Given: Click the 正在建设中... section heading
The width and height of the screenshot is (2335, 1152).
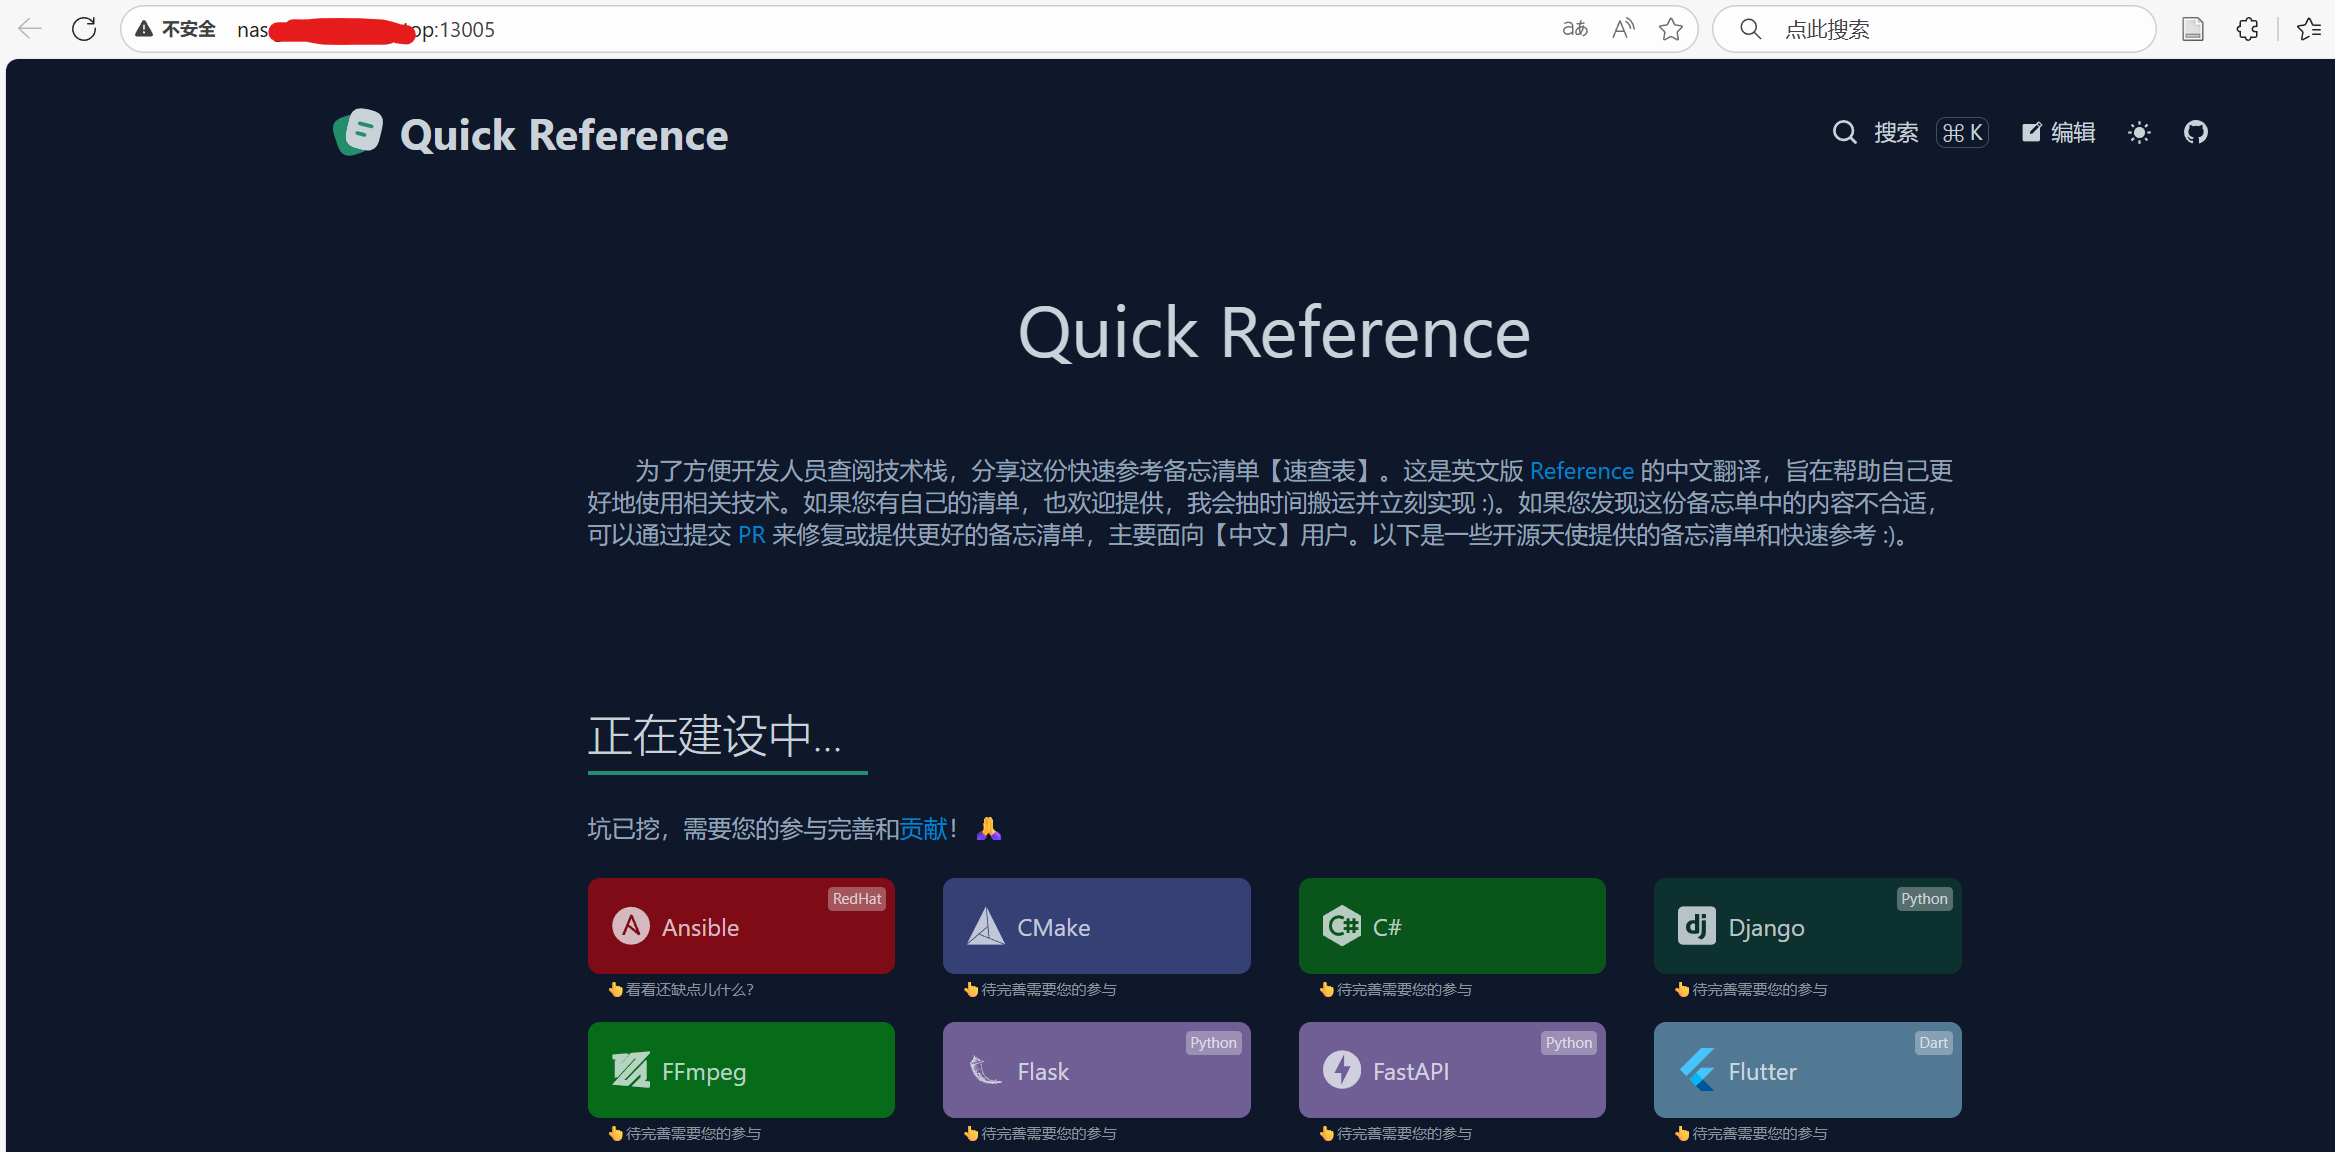Looking at the screenshot, I should click(715, 736).
